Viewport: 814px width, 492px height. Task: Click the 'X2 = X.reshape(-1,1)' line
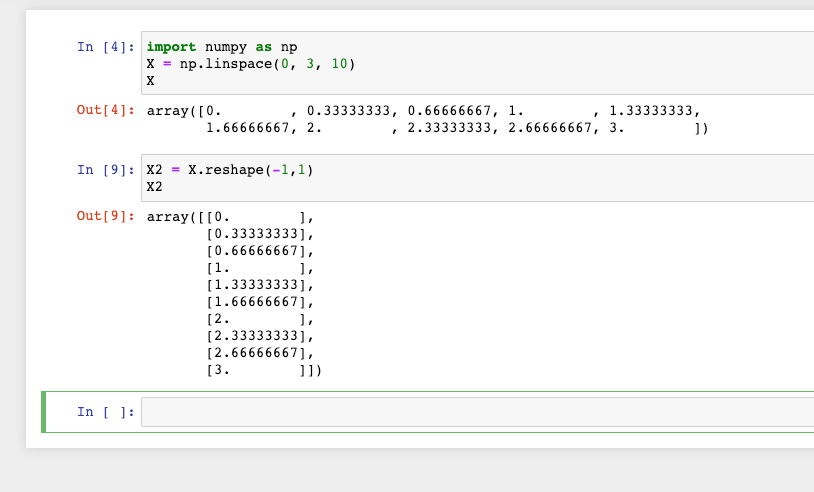click(x=229, y=170)
